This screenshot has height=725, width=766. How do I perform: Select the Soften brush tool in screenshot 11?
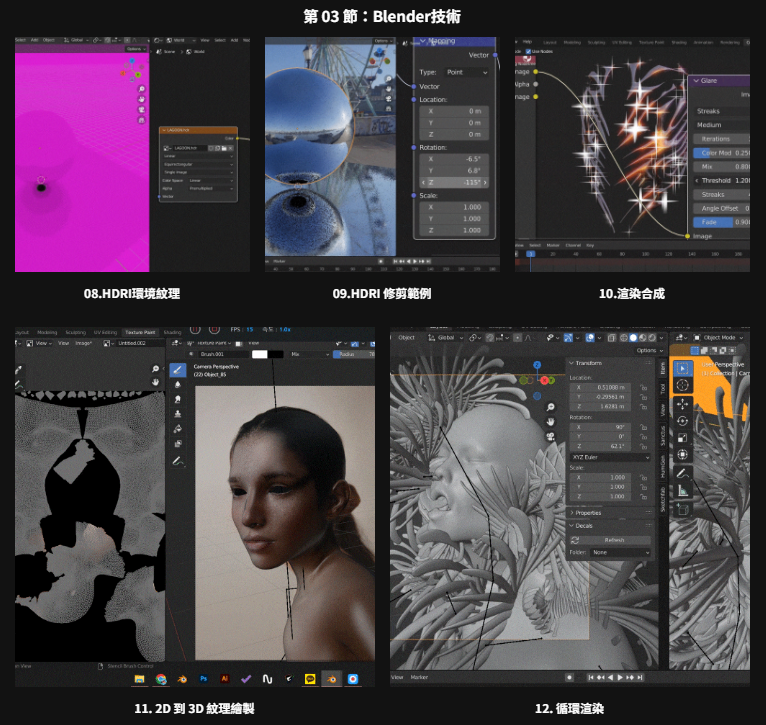[178, 384]
